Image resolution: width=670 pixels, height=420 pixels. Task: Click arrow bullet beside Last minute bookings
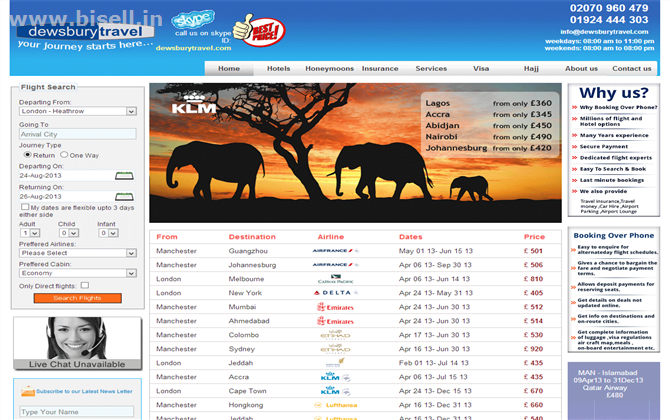(575, 180)
